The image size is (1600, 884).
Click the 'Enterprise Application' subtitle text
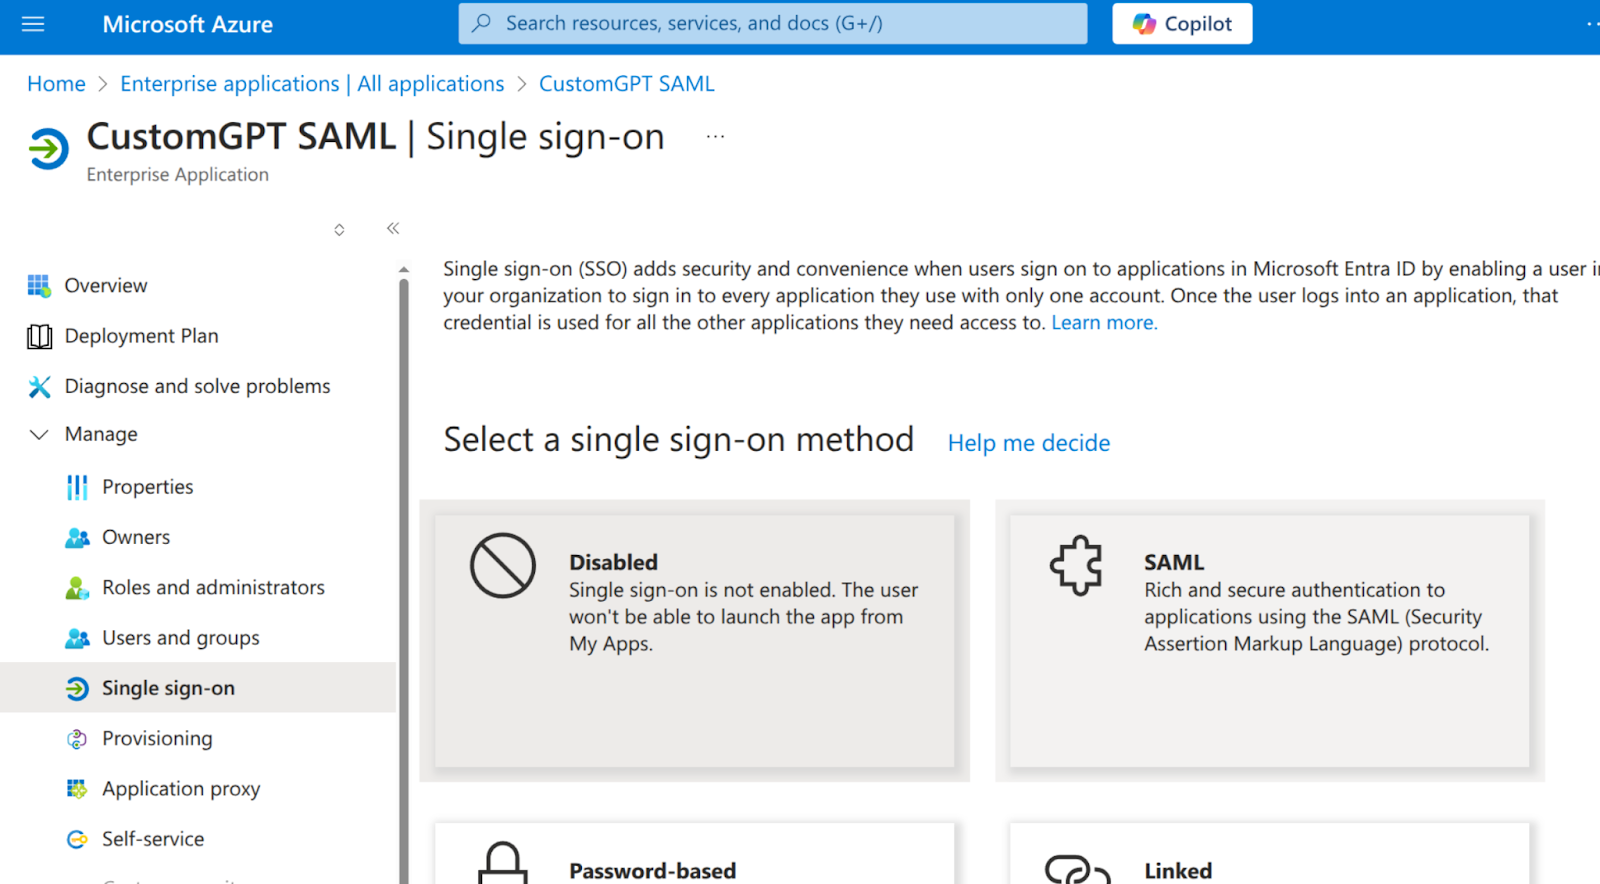178,175
